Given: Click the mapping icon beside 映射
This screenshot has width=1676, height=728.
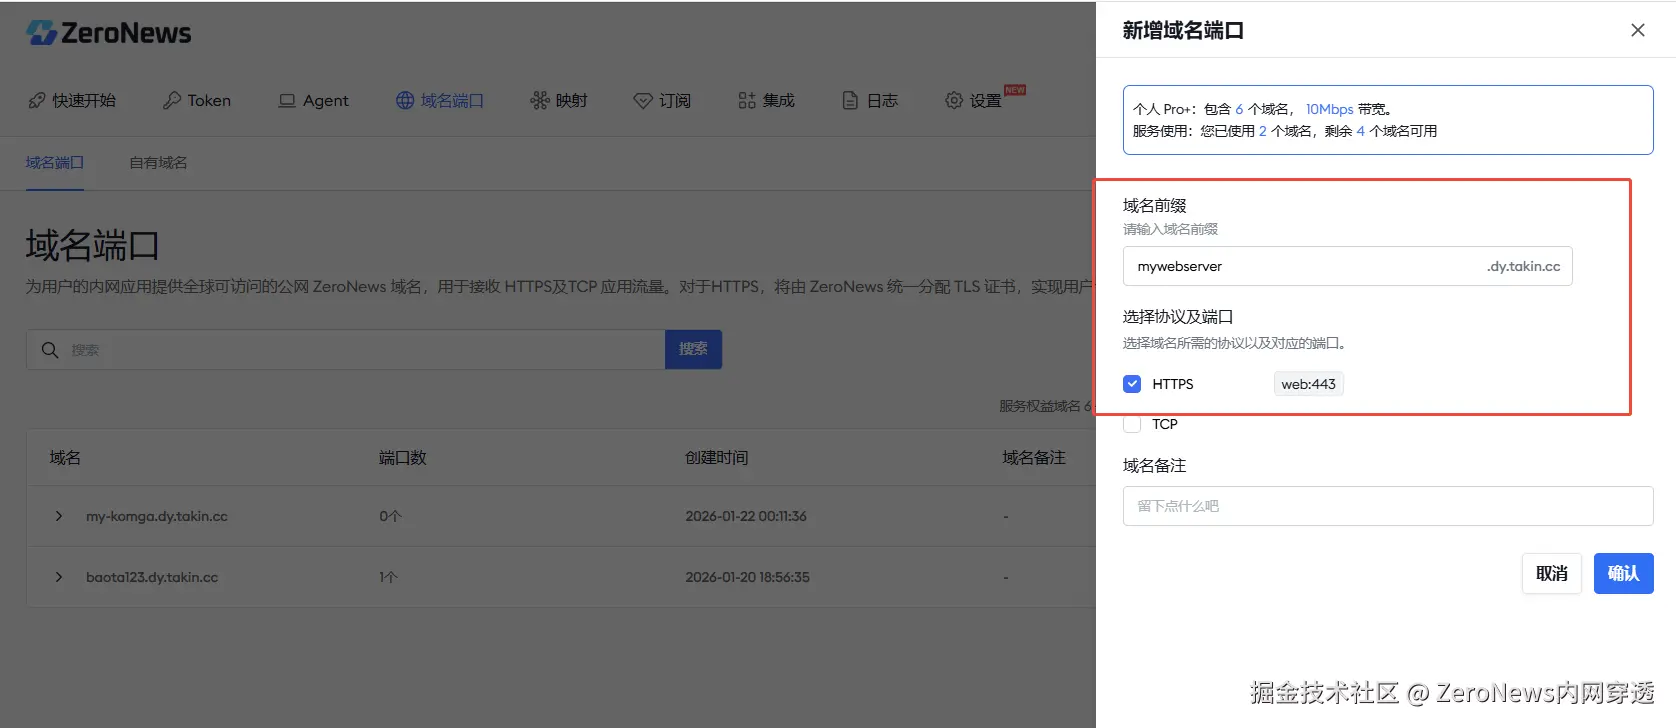Looking at the screenshot, I should pyautogui.click(x=540, y=100).
